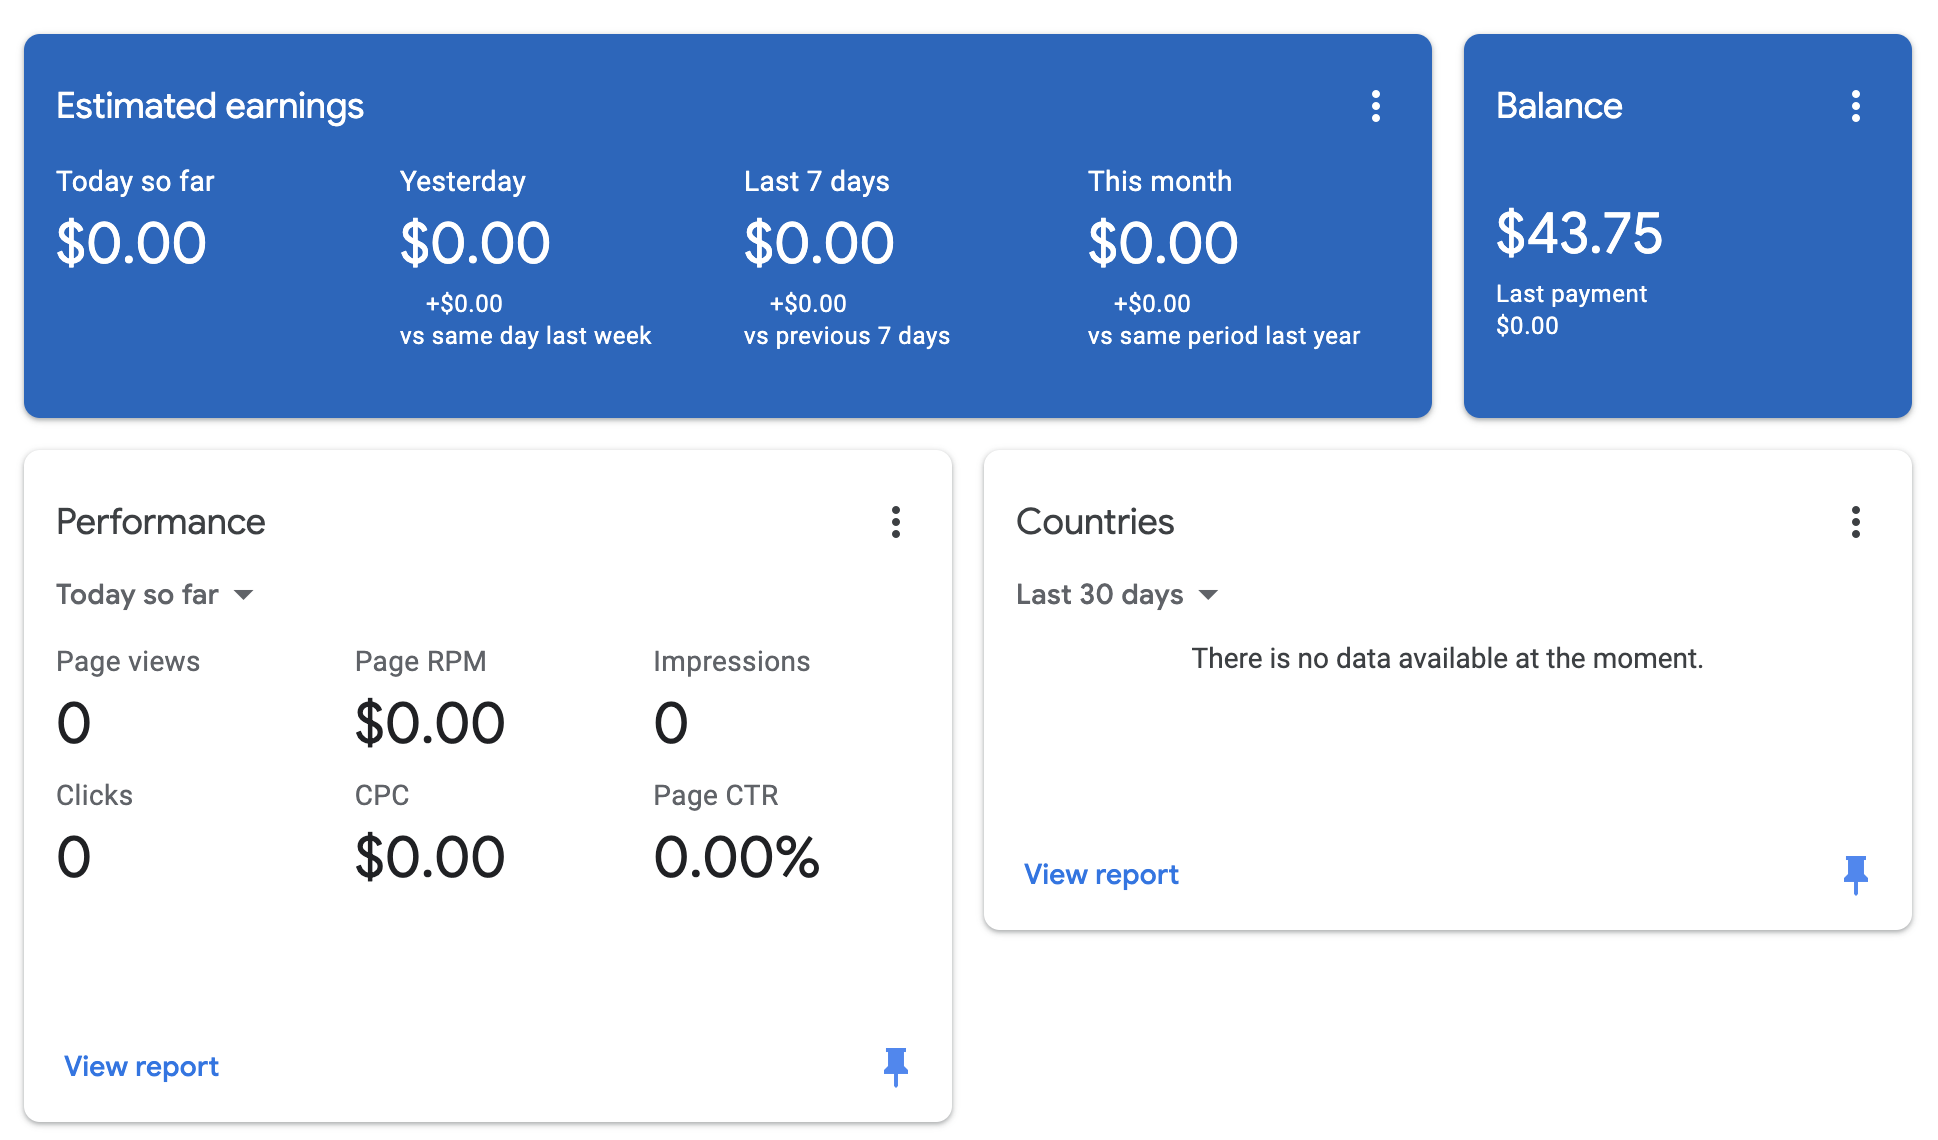Click the Impressions metric value
The height and width of the screenshot is (1140, 1938).
coord(671,724)
